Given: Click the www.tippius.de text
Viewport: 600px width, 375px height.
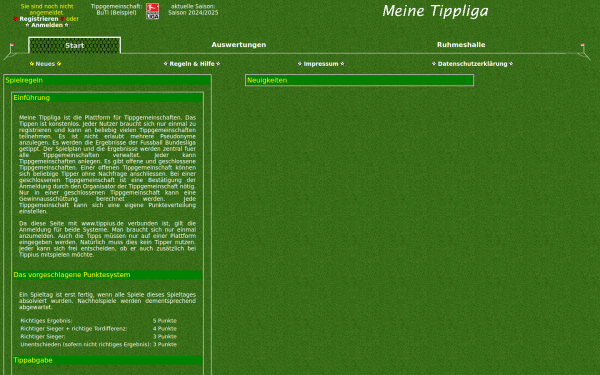Looking at the screenshot, I should (x=103, y=223).
